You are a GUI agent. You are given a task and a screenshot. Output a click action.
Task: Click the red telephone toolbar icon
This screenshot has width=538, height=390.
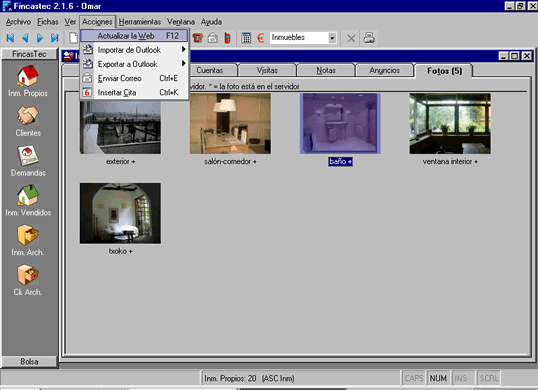click(198, 38)
